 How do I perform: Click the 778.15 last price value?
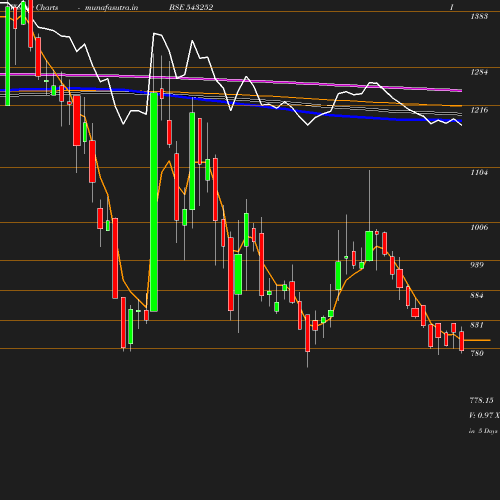[x=482, y=400]
